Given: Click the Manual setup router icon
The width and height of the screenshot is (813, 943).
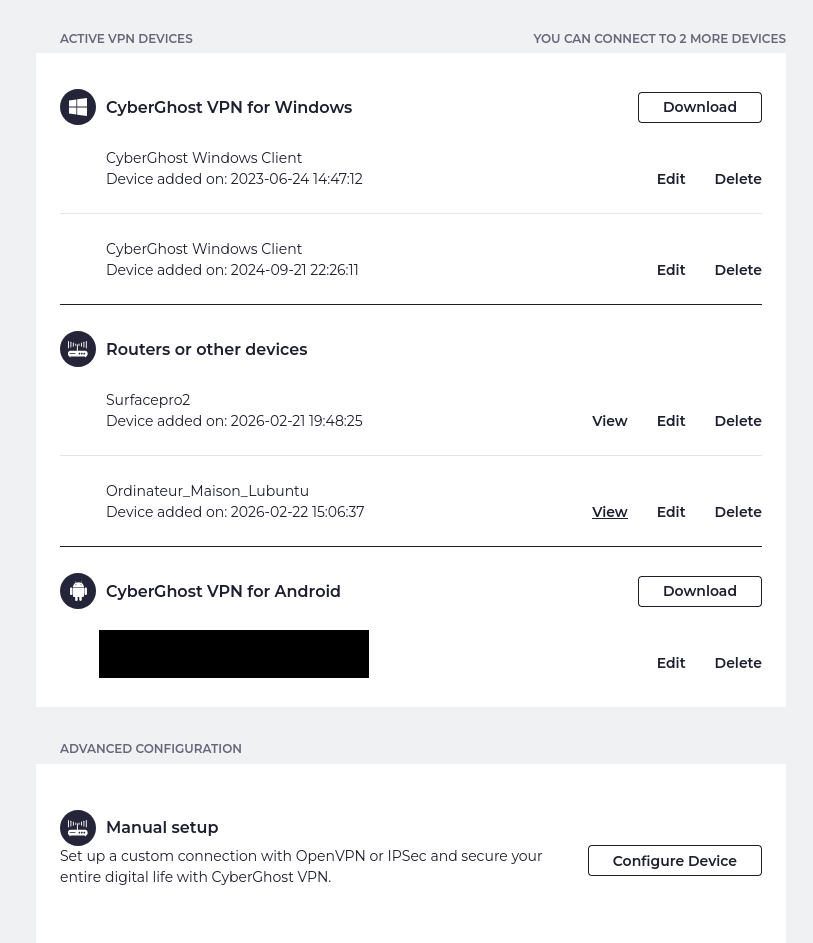Looking at the screenshot, I should pos(78,828).
